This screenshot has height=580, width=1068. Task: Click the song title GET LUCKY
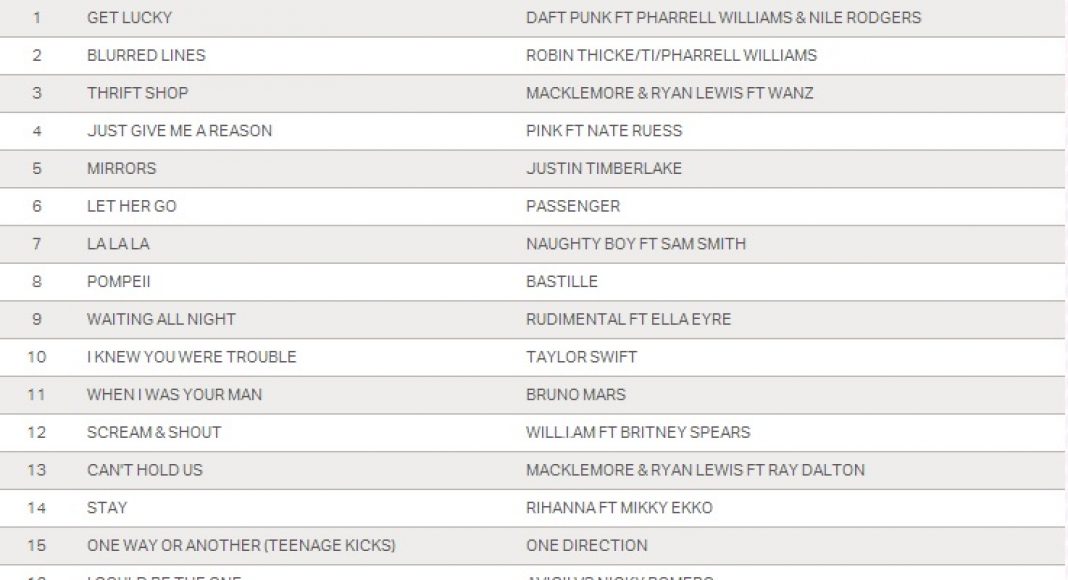pyautogui.click(x=129, y=18)
